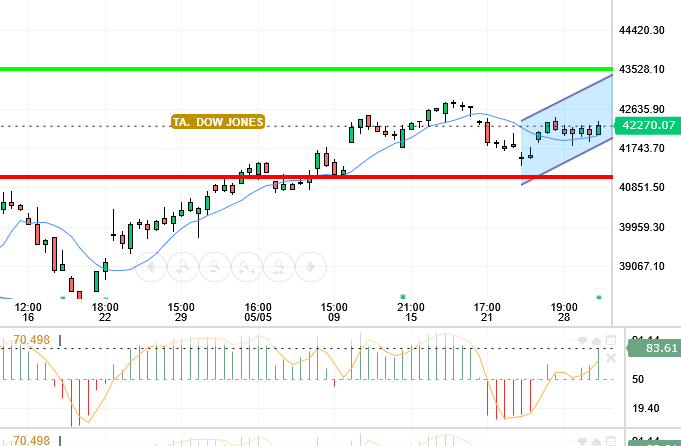
Task: Click the 43528.10 price axis label
Action: coord(641,69)
